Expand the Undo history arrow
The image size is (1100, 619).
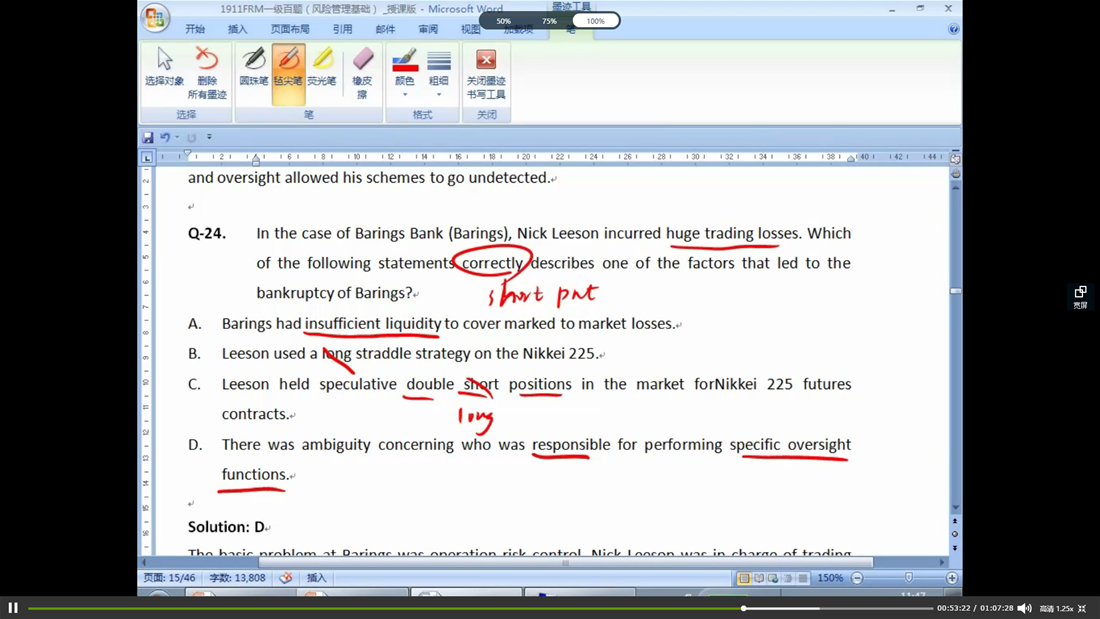pos(177,138)
